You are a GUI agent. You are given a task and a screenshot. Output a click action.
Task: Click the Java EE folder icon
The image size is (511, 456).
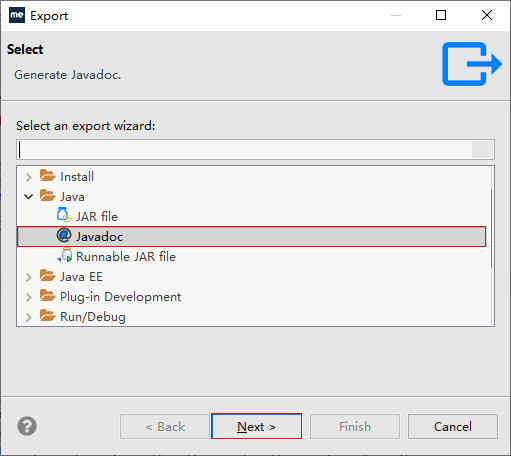coord(48,275)
